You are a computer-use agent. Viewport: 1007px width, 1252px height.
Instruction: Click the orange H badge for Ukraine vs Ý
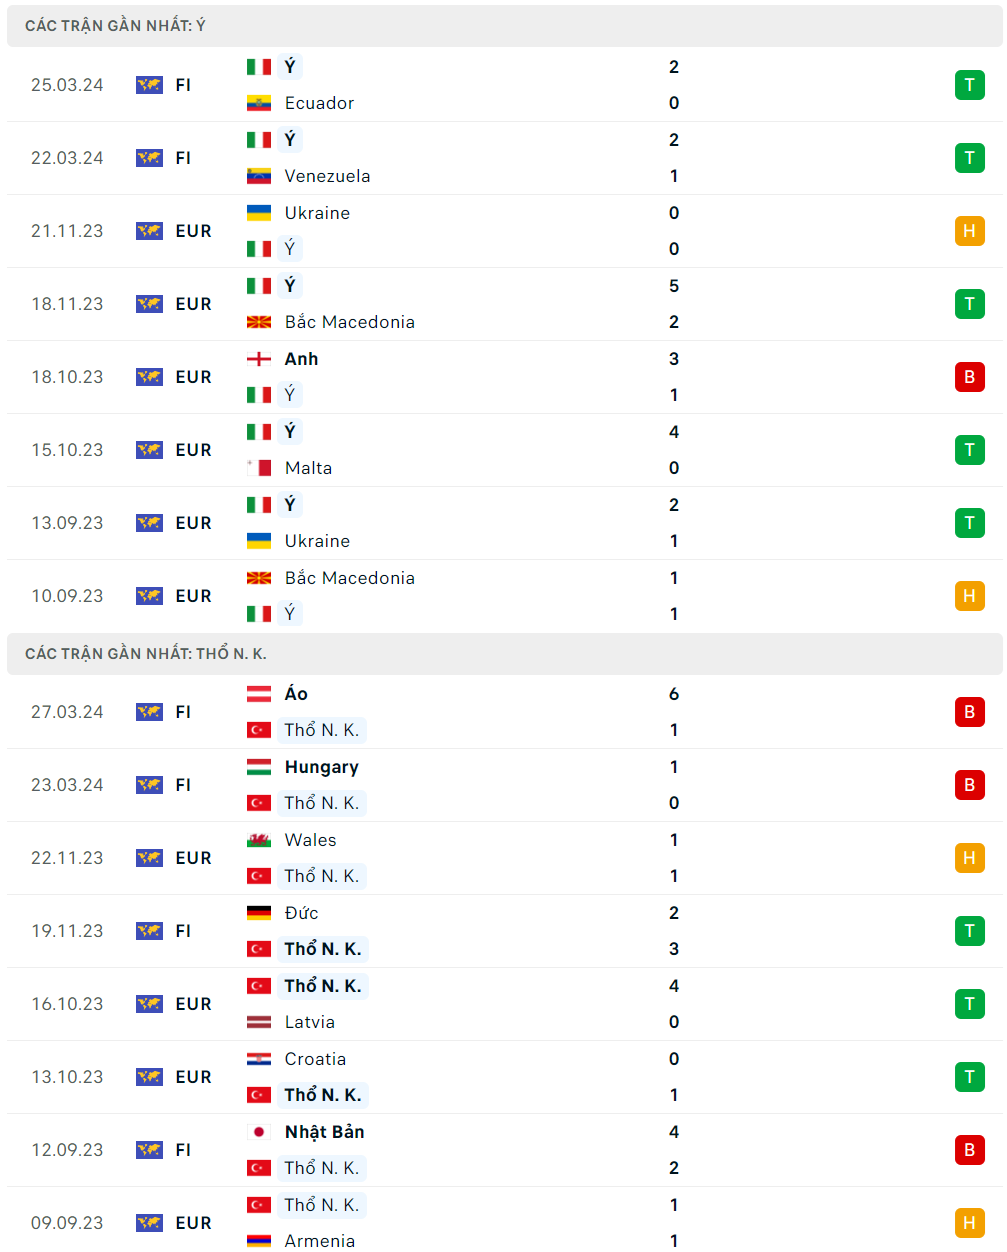[x=969, y=231]
